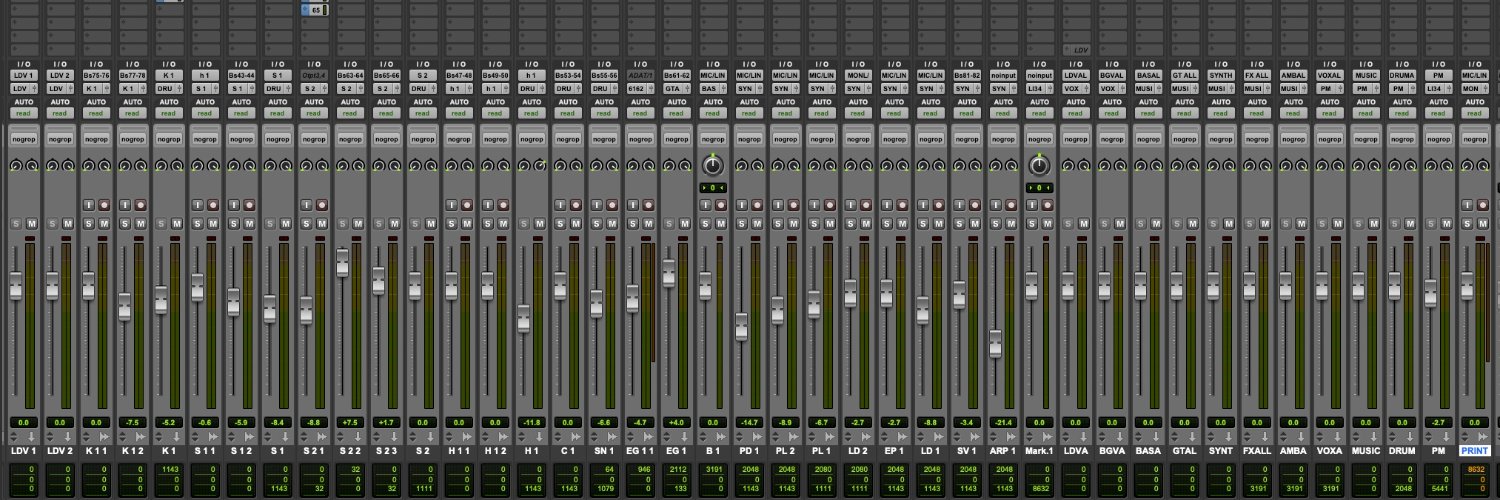Click the B 1 pan value display
The height and width of the screenshot is (500, 1500).
[712, 187]
